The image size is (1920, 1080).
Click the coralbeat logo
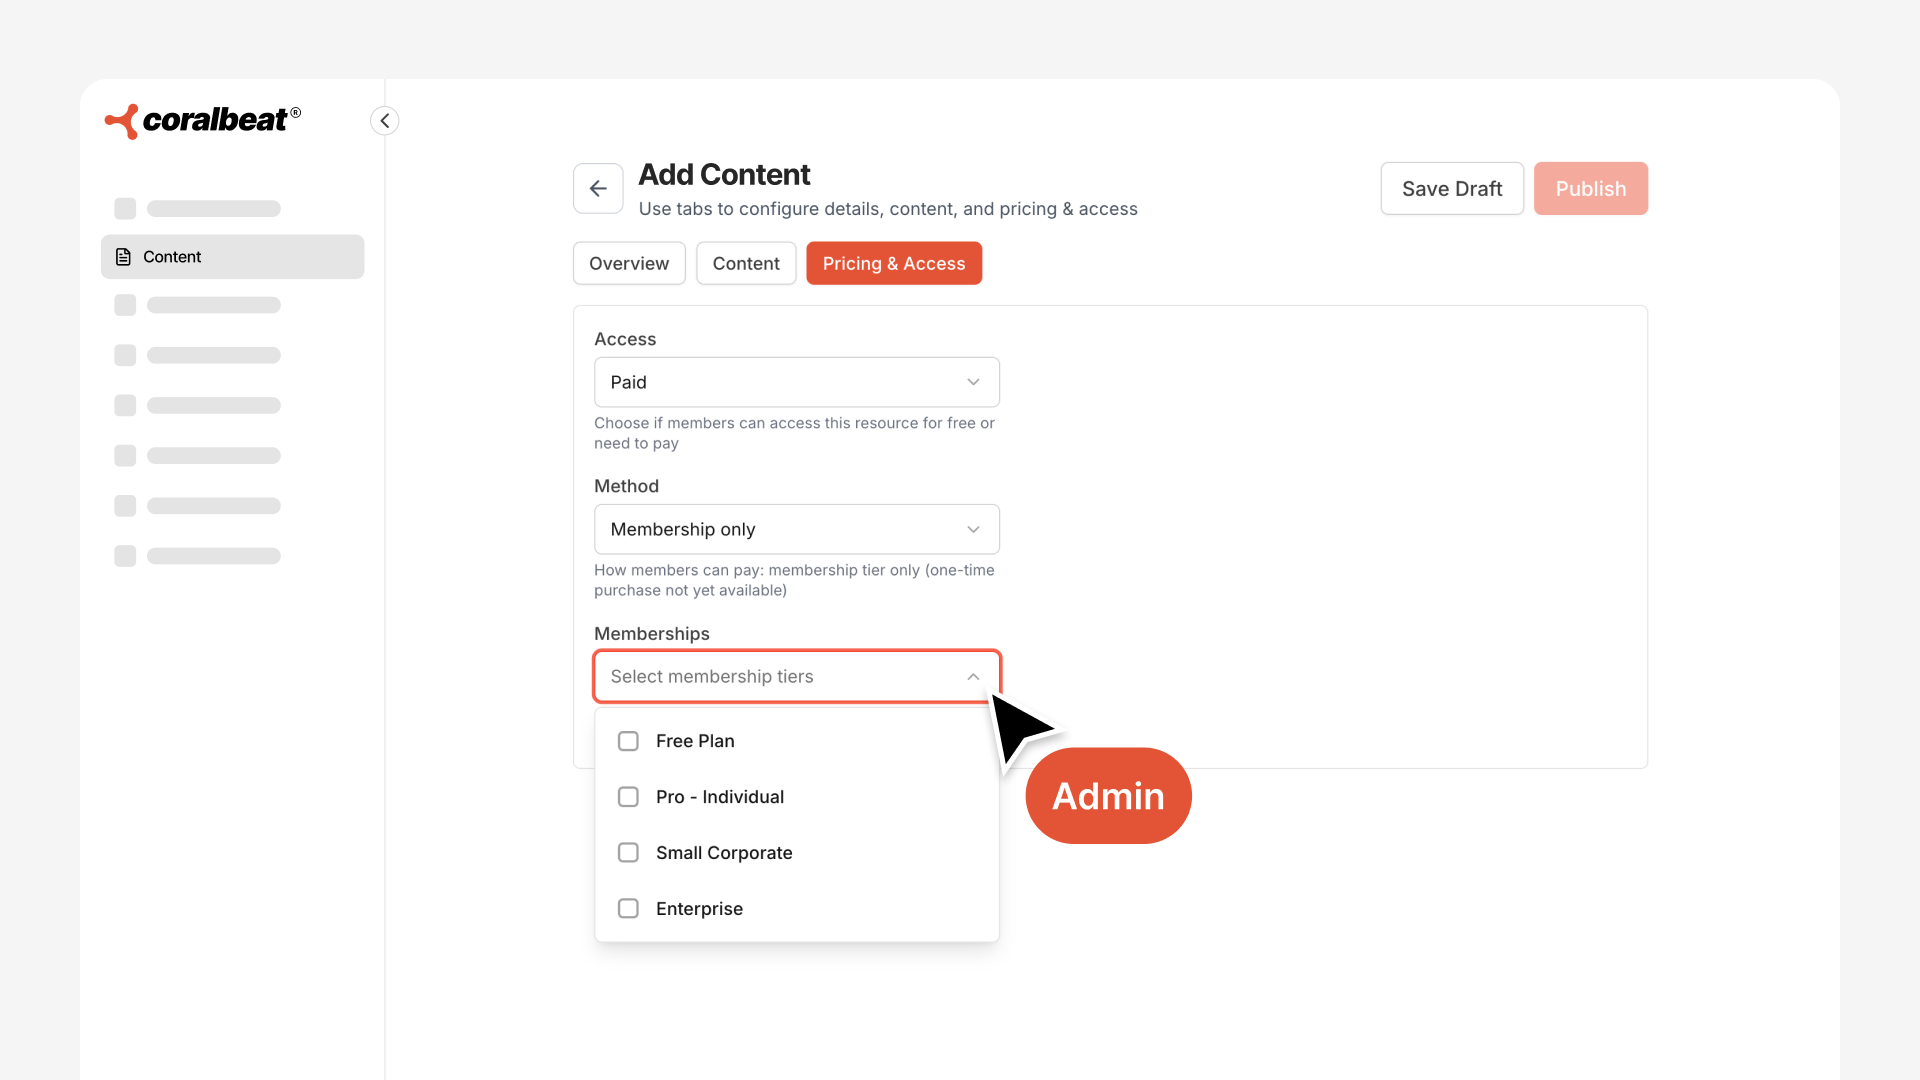(203, 121)
